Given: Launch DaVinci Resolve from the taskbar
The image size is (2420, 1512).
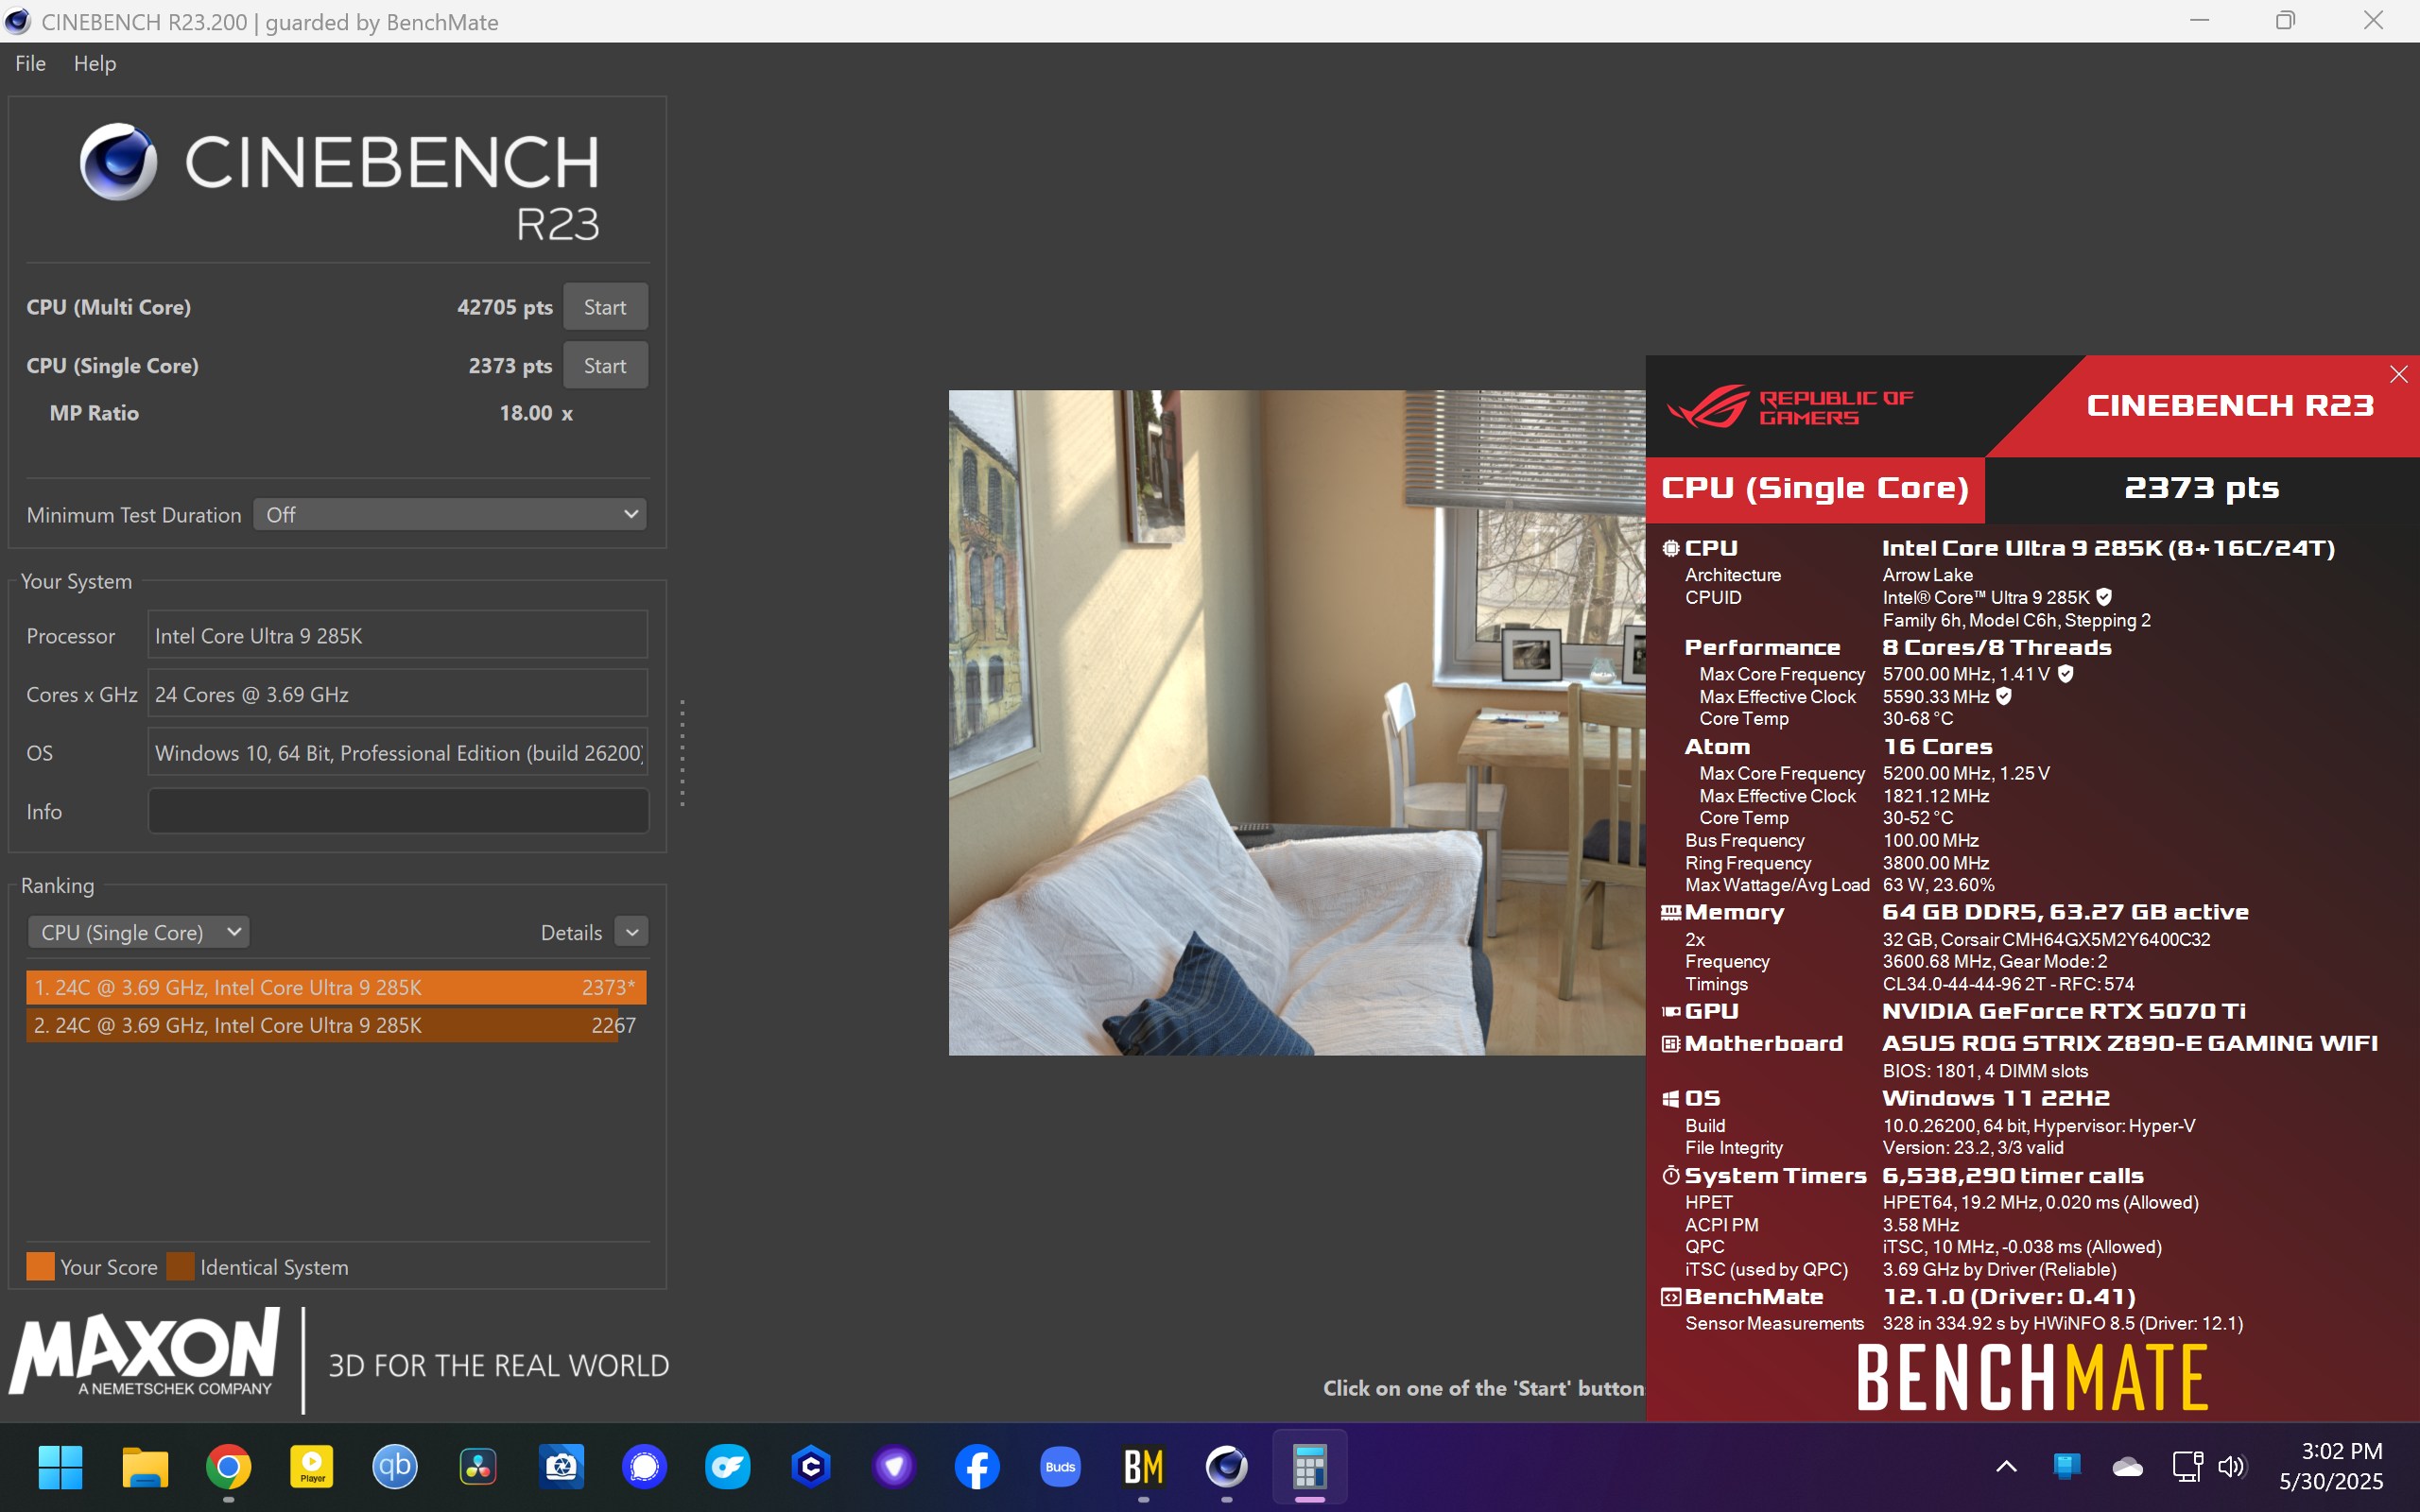Looking at the screenshot, I should click(478, 1467).
